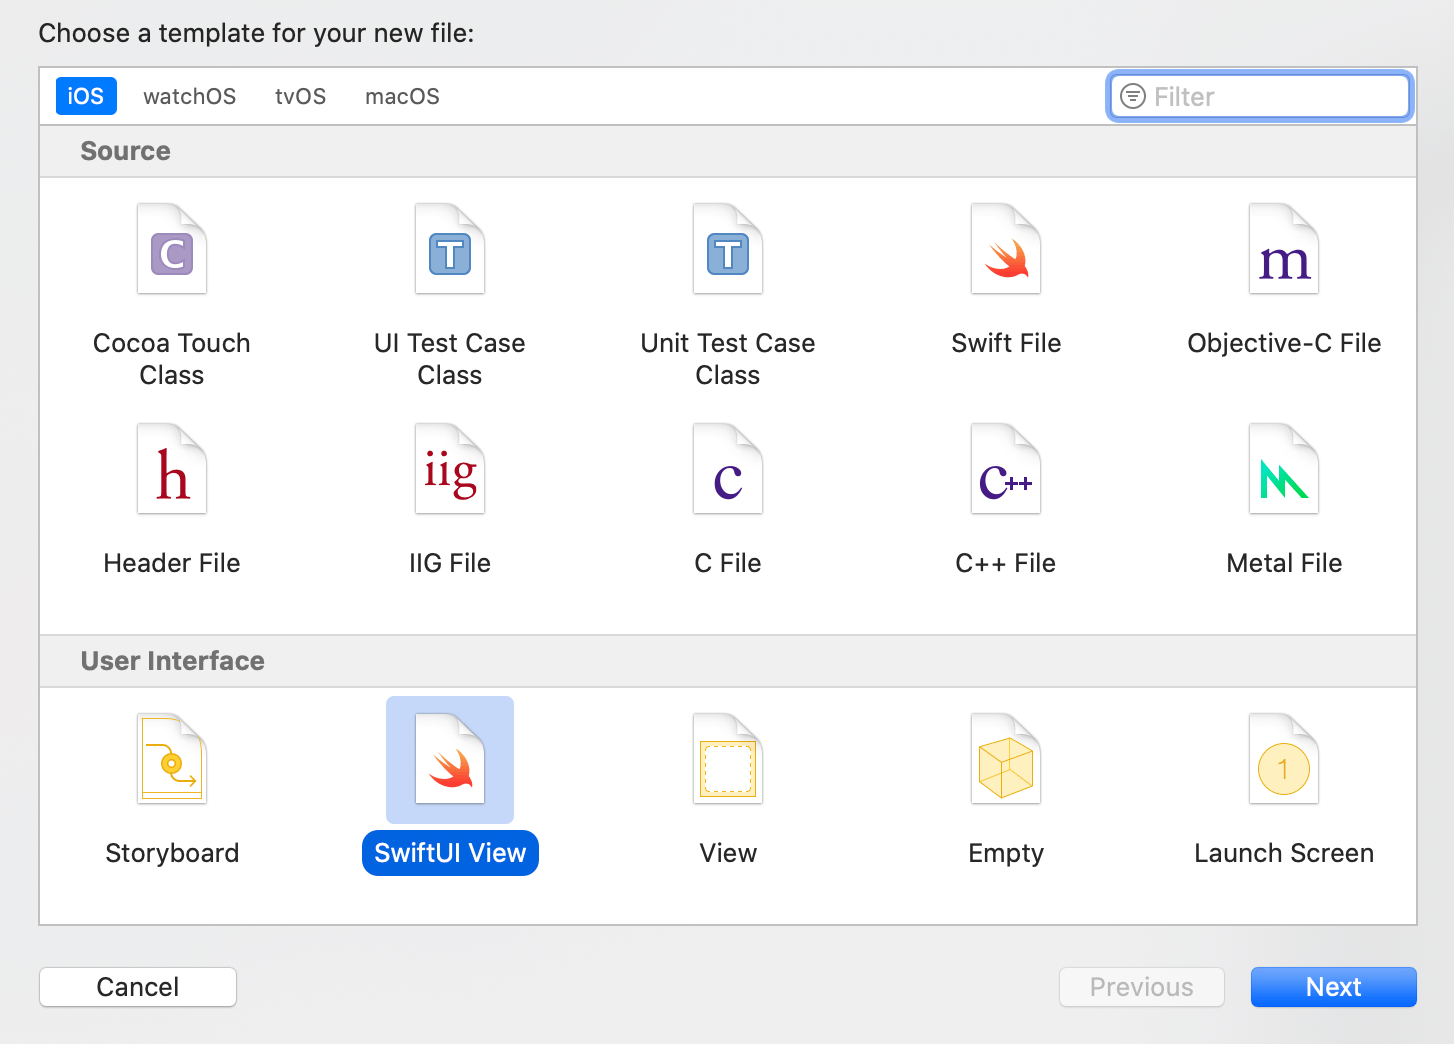Switch to the macOS tab
Viewport: 1454px width, 1044px height.
pos(402,97)
